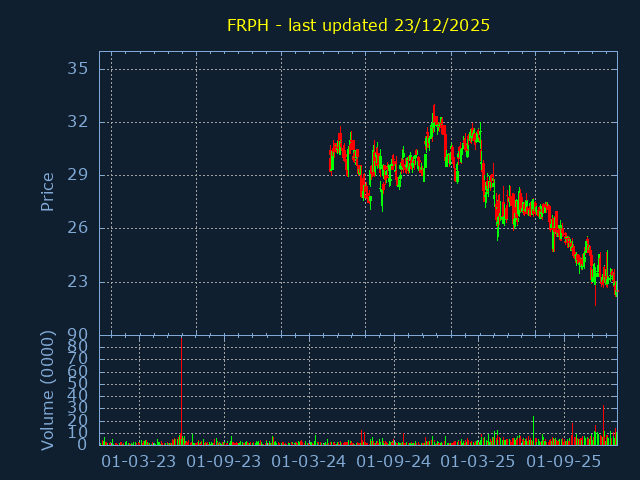Click the 01-09-24 date label
640x480 pixels.
(x=394, y=461)
